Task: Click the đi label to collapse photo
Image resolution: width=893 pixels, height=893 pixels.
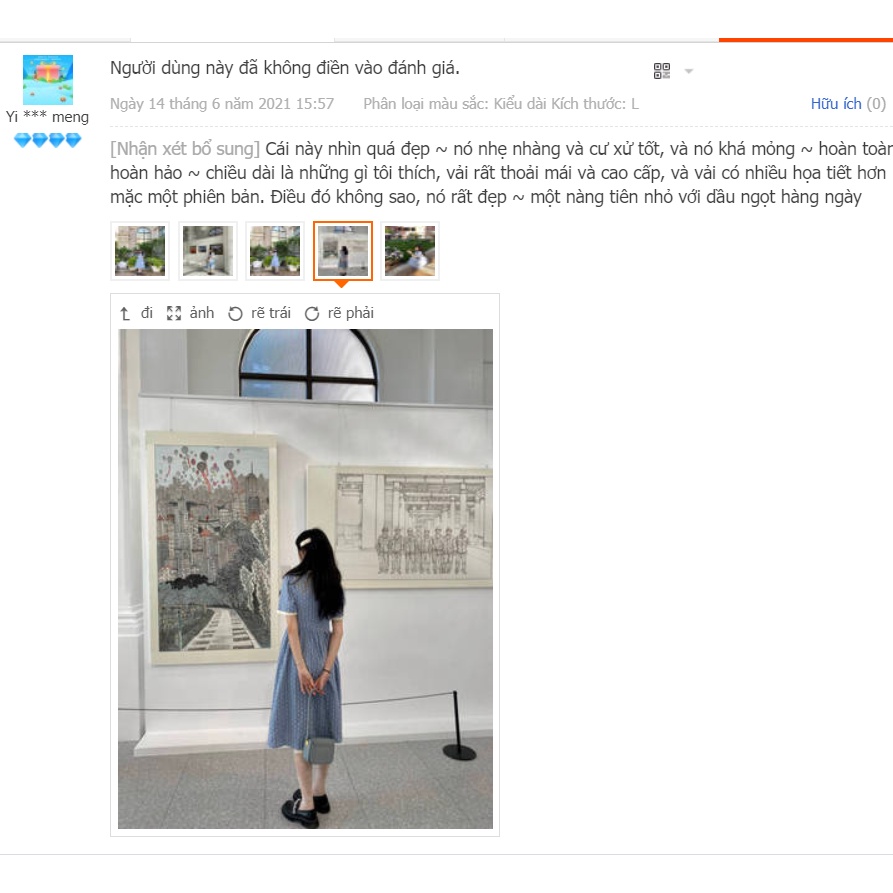Action: (x=147, y=313)
